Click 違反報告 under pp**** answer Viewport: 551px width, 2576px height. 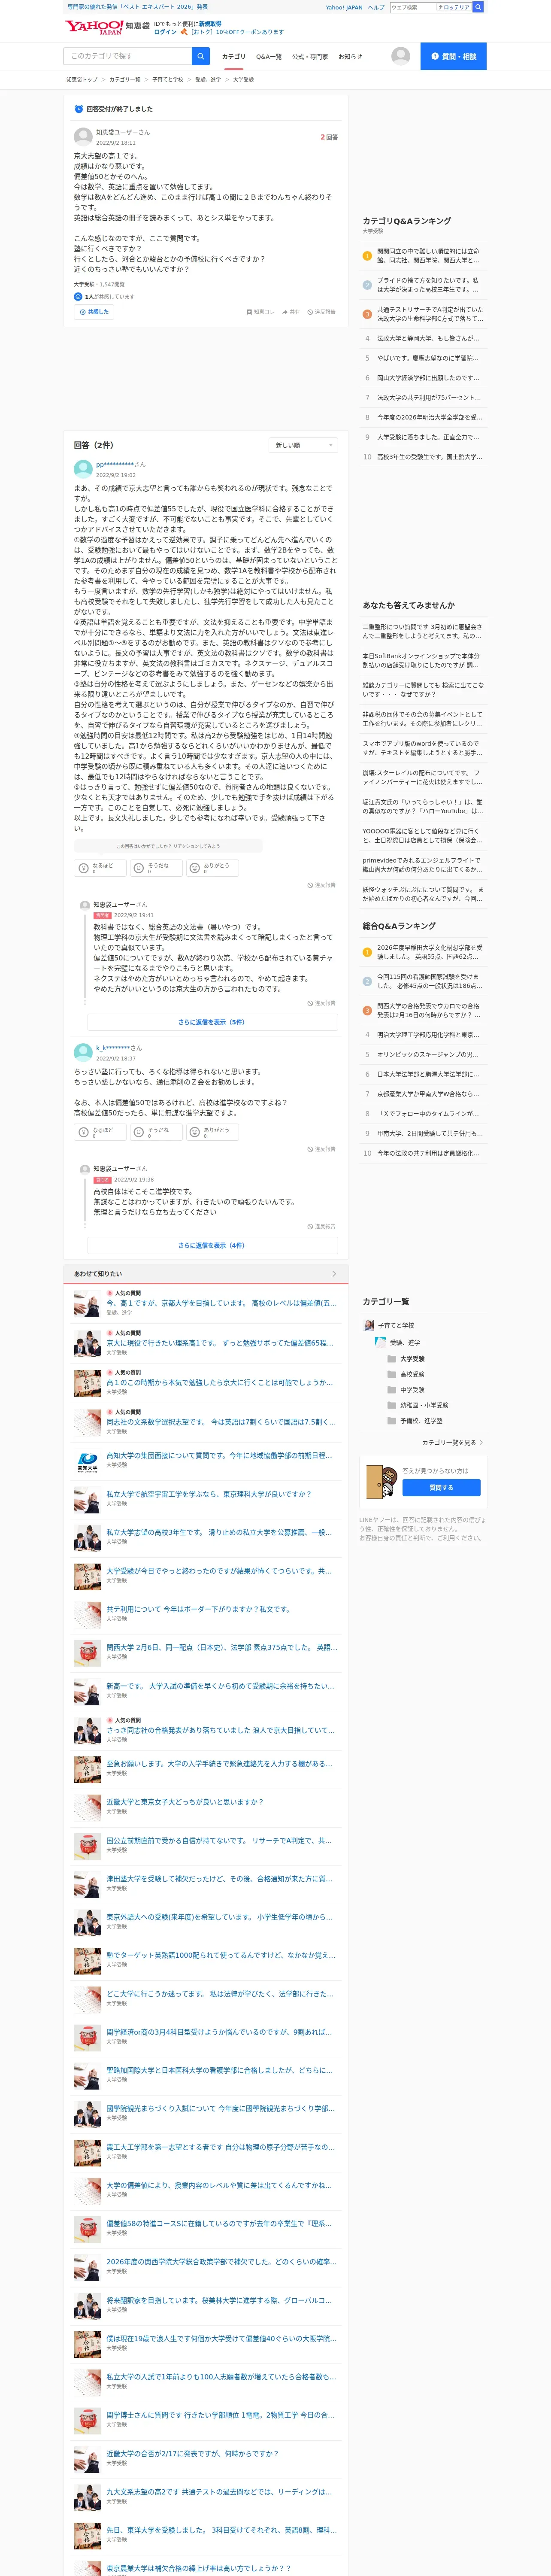click(x=321, y=885)
